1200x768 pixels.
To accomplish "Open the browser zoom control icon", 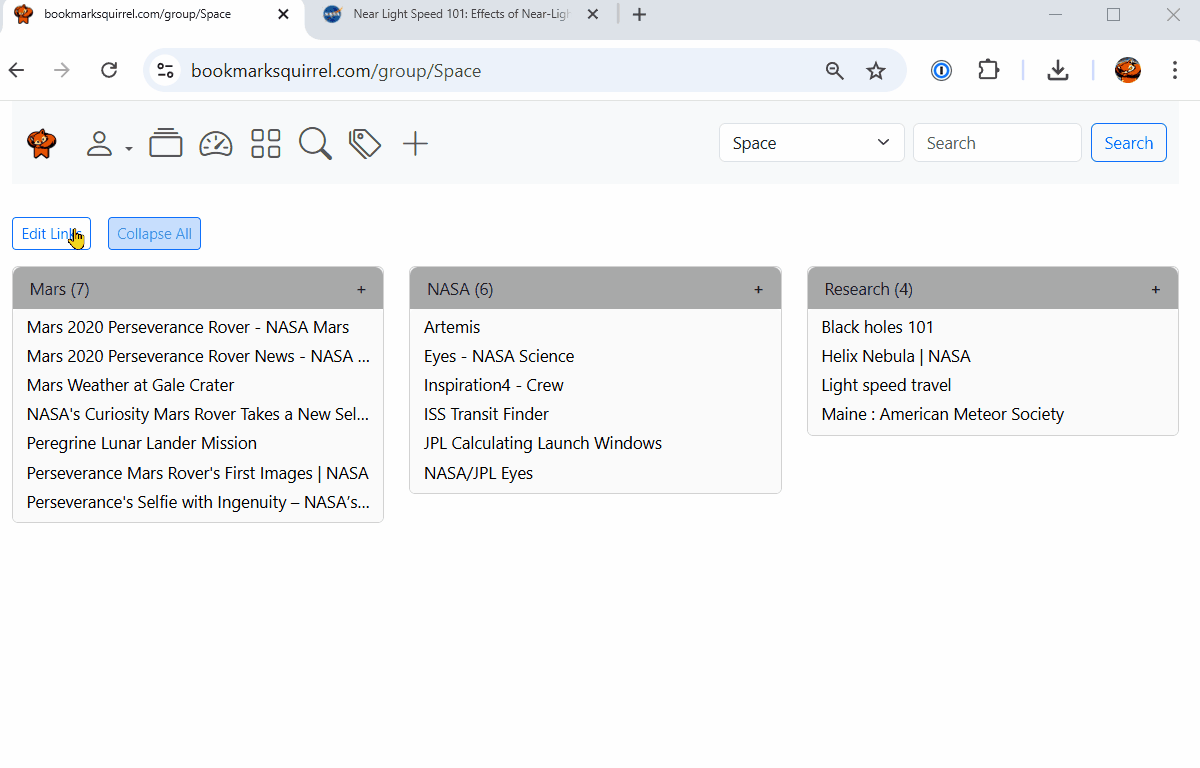I will tap(834, 70).
